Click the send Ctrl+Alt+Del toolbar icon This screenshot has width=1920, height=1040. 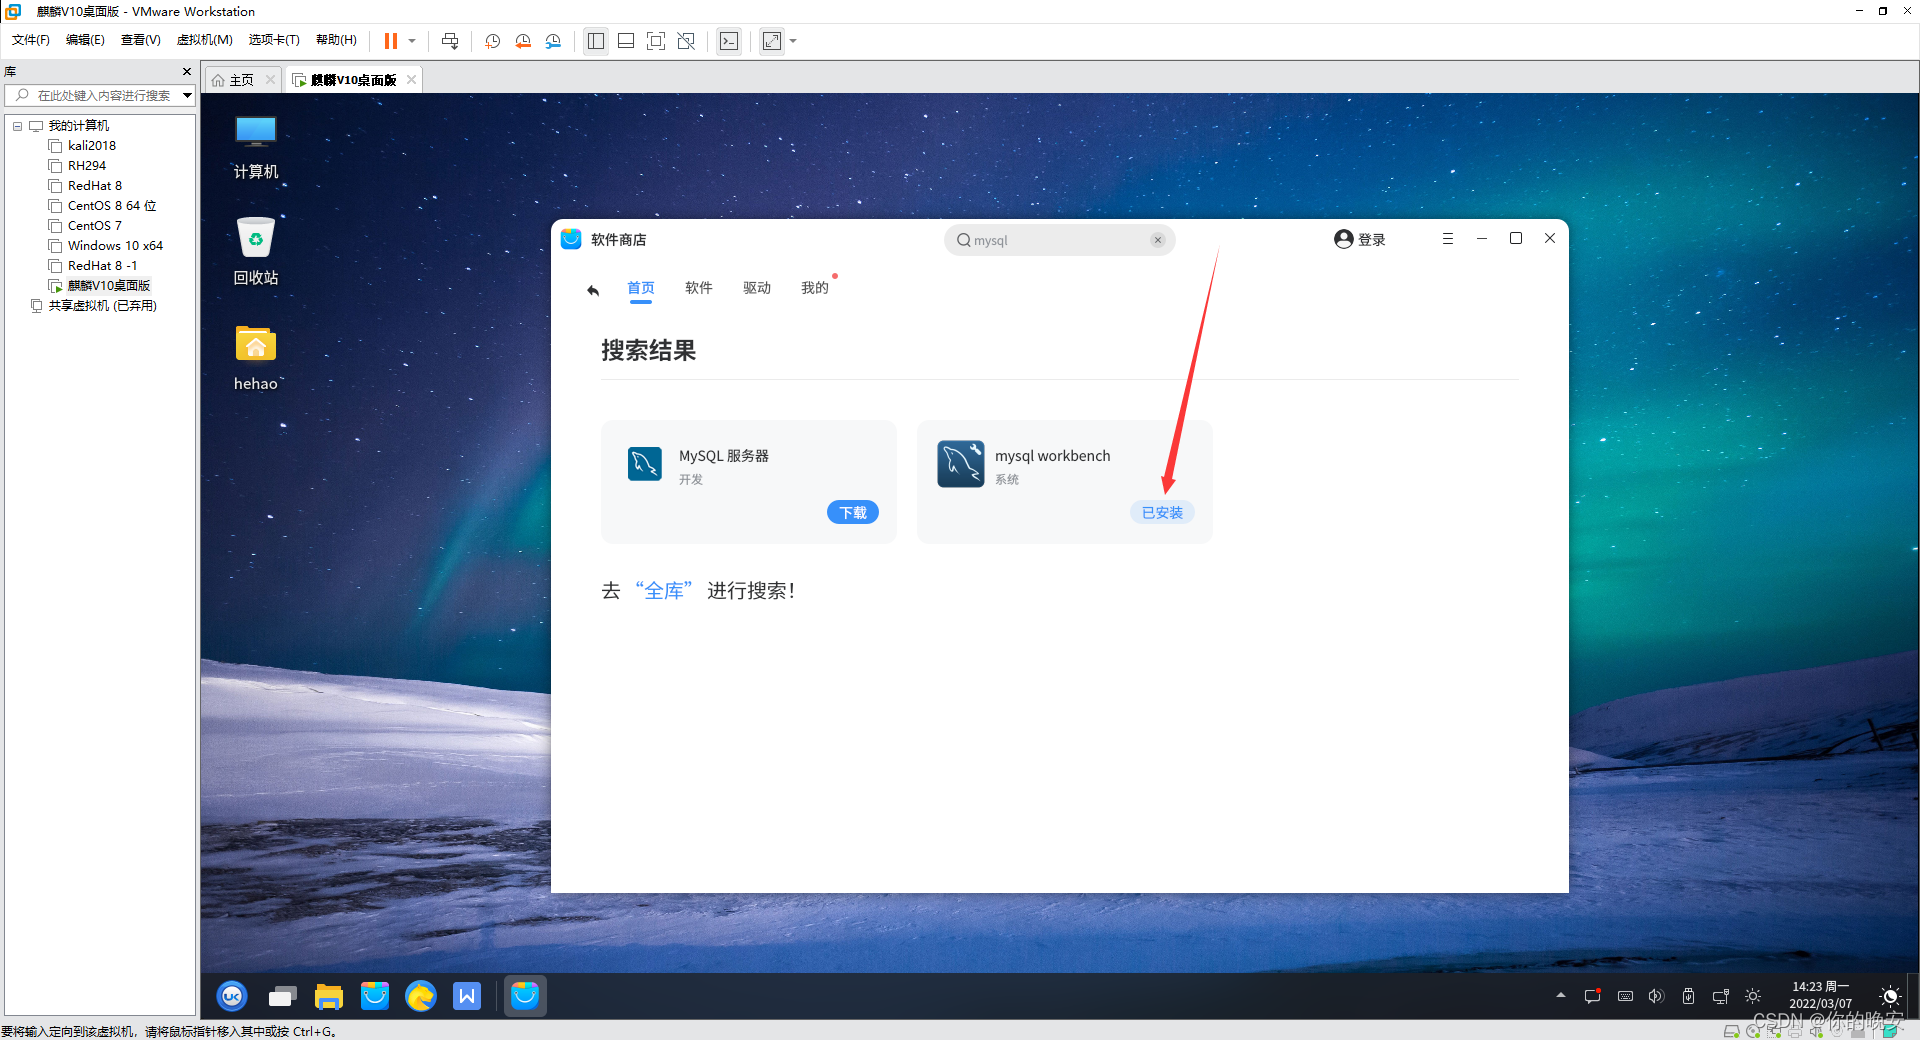point(450,41)
